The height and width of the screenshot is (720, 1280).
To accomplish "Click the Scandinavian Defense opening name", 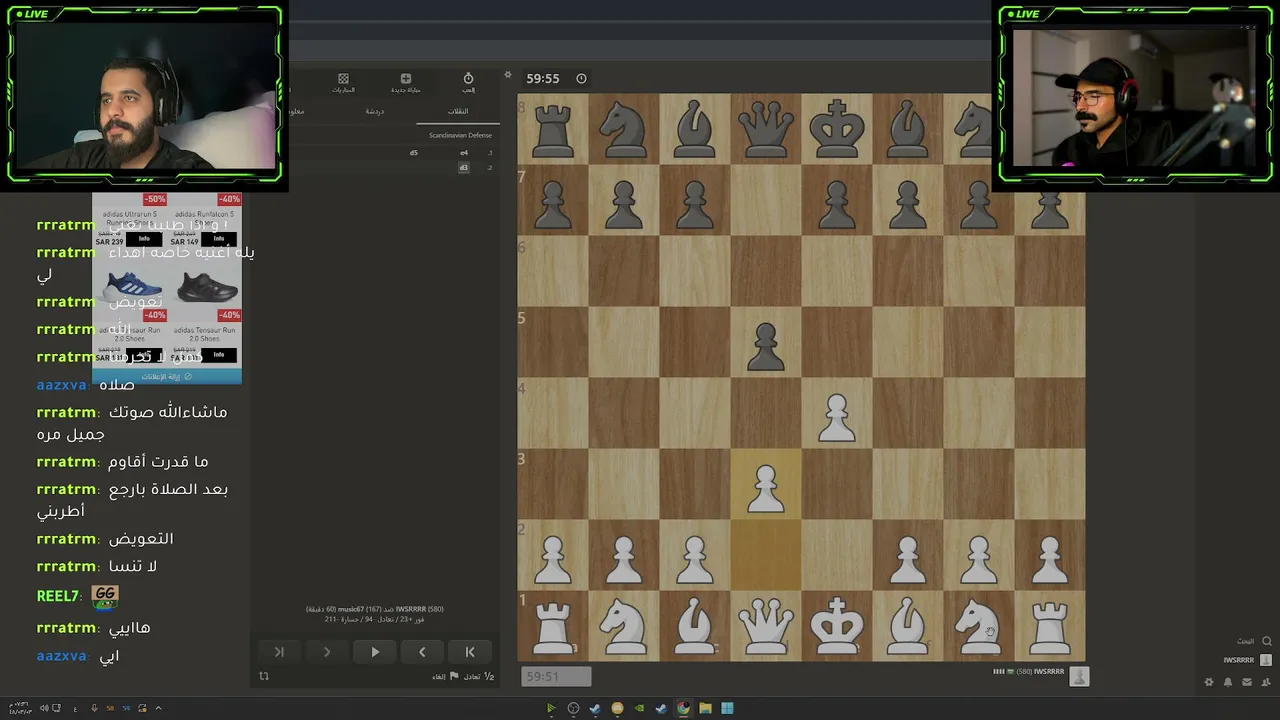I will (x=460, y=135).
